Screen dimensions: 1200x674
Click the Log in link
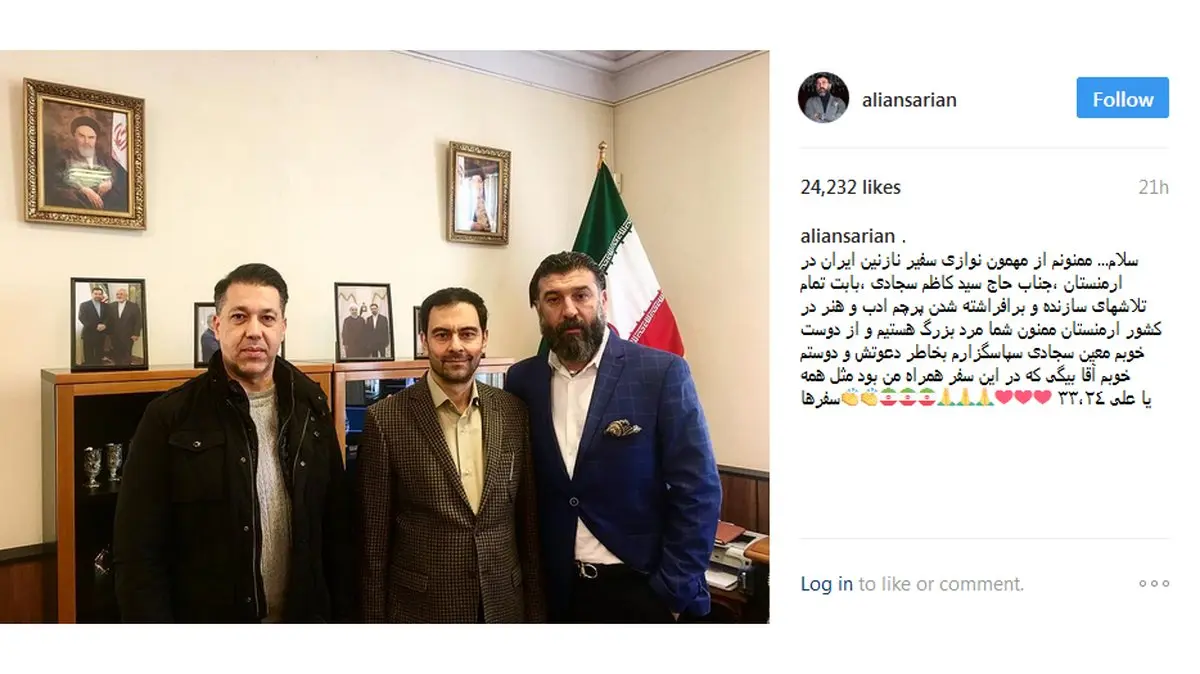tap(826, 584)
